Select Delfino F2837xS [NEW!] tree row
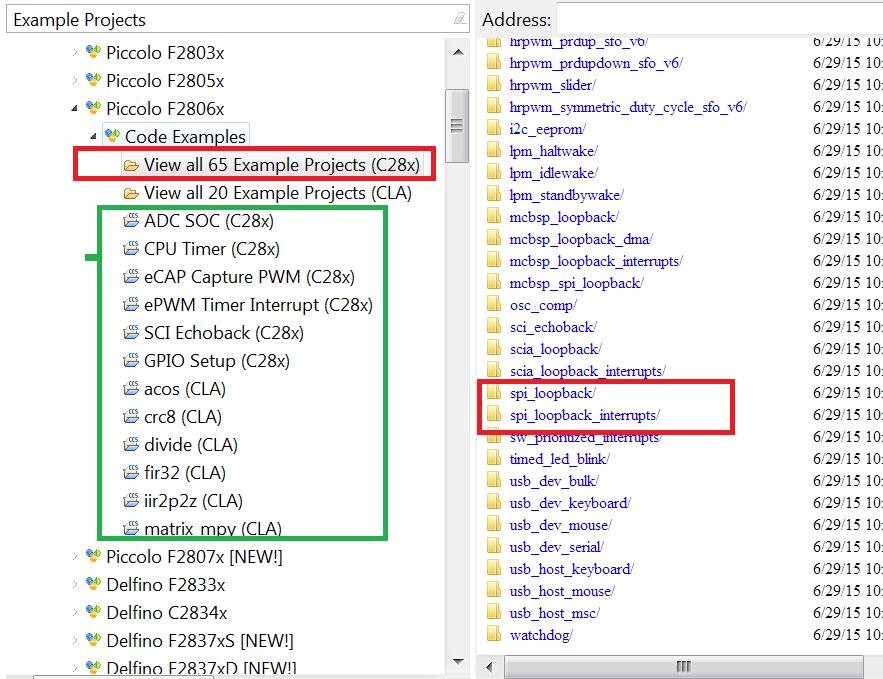Viewport: 883px width, 679px height. coord(200,641)
